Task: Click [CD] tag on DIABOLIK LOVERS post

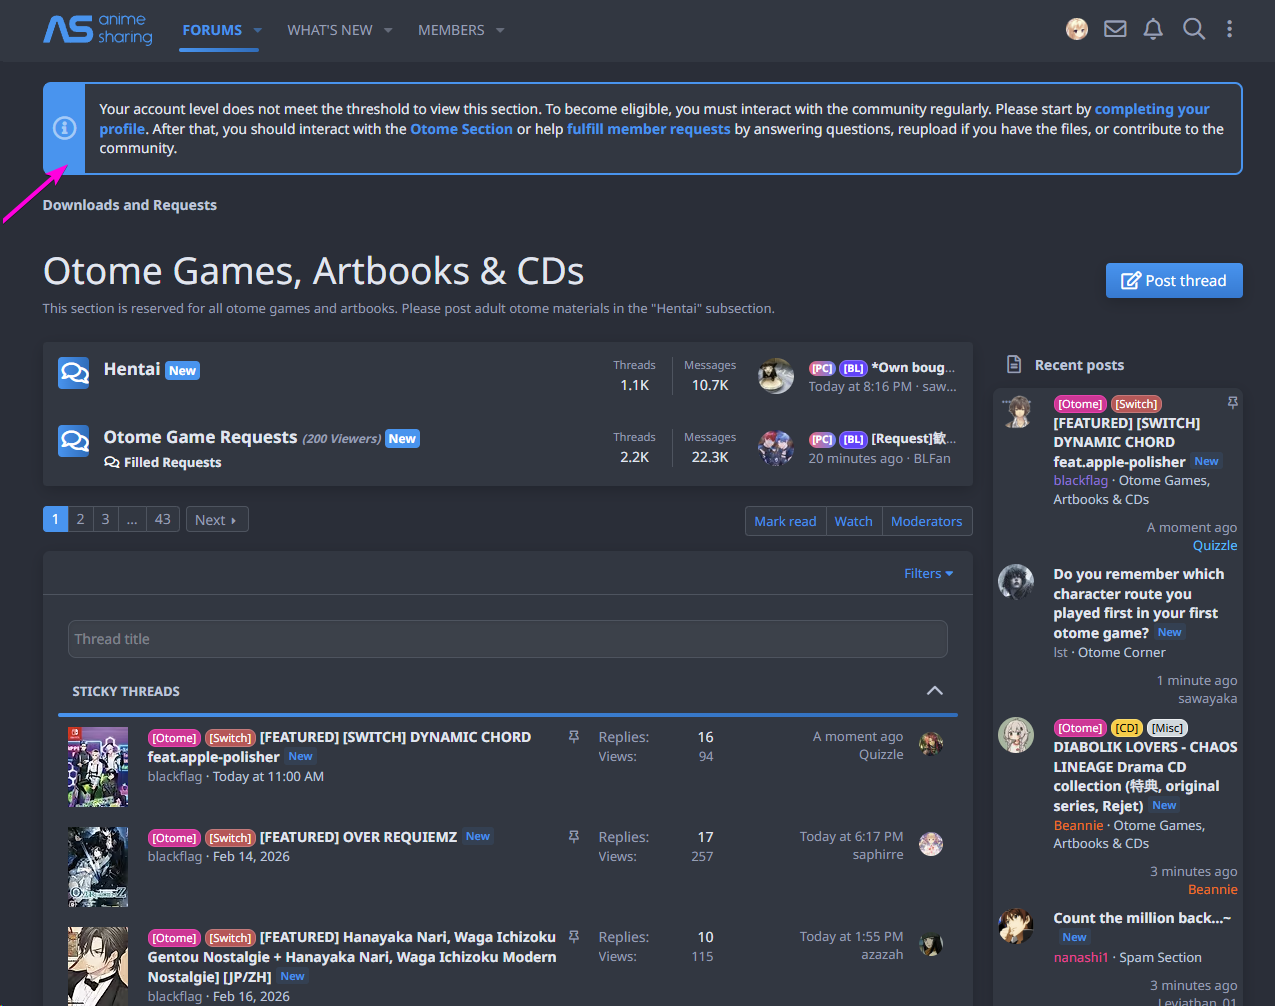Action: coord(1127,728)
